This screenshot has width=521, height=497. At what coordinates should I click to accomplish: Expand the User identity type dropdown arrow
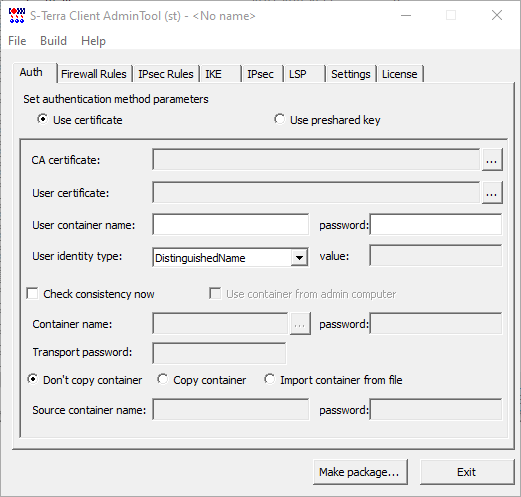[299, 257]
